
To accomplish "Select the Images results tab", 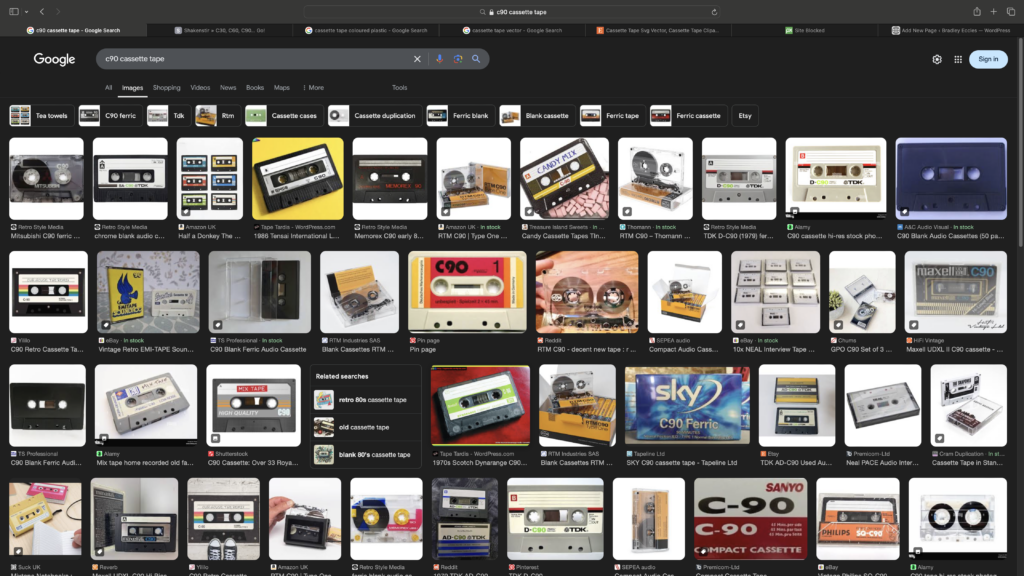I will tap(132, 88).
